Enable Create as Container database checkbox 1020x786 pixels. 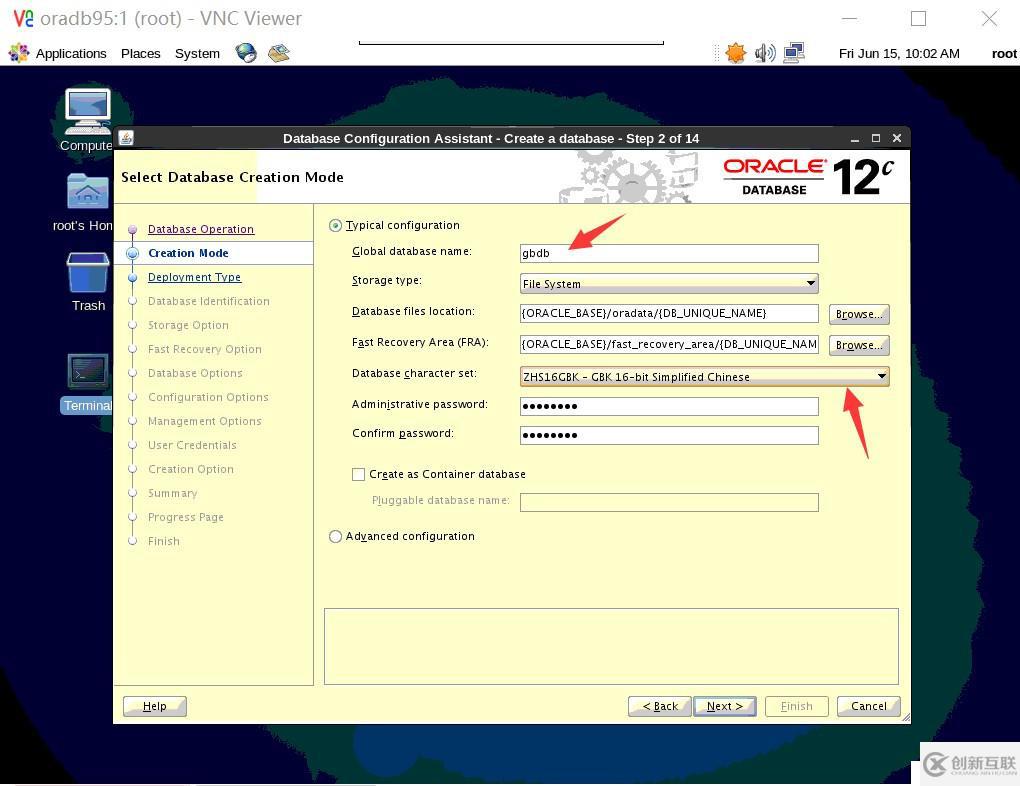tap(358, 474)
